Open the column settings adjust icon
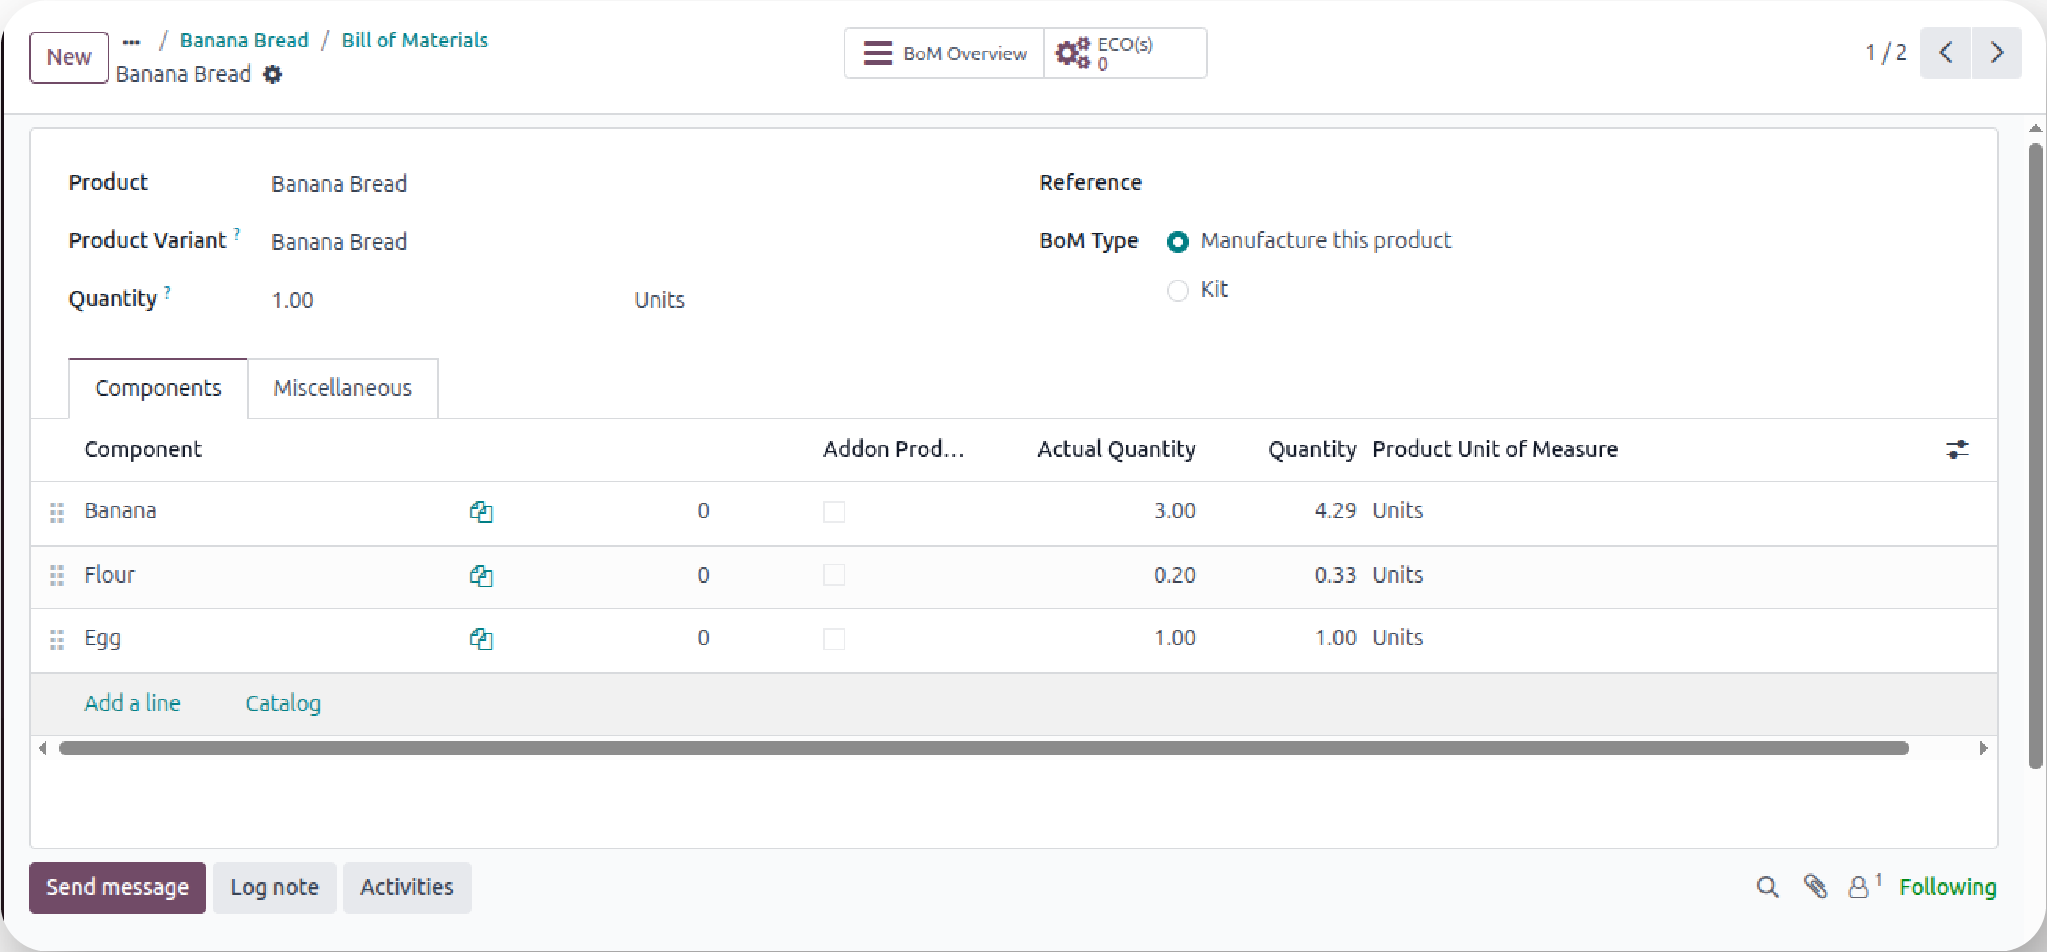The width and height of the screenshot is (2047, 952). click(1957, 450)
